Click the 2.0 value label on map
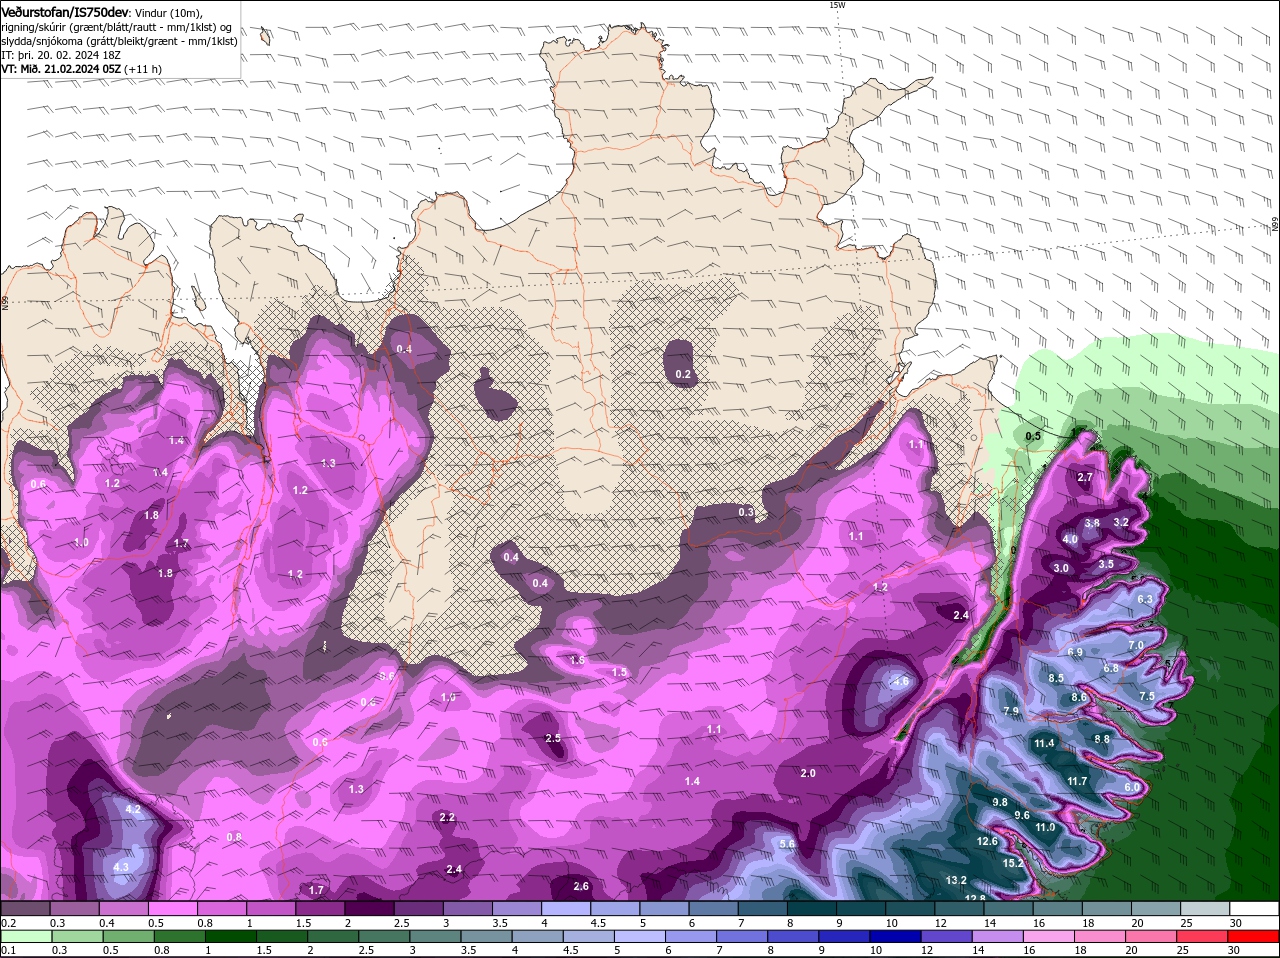This screenshot has height=958, width=1280. click(x=808, y=773)
